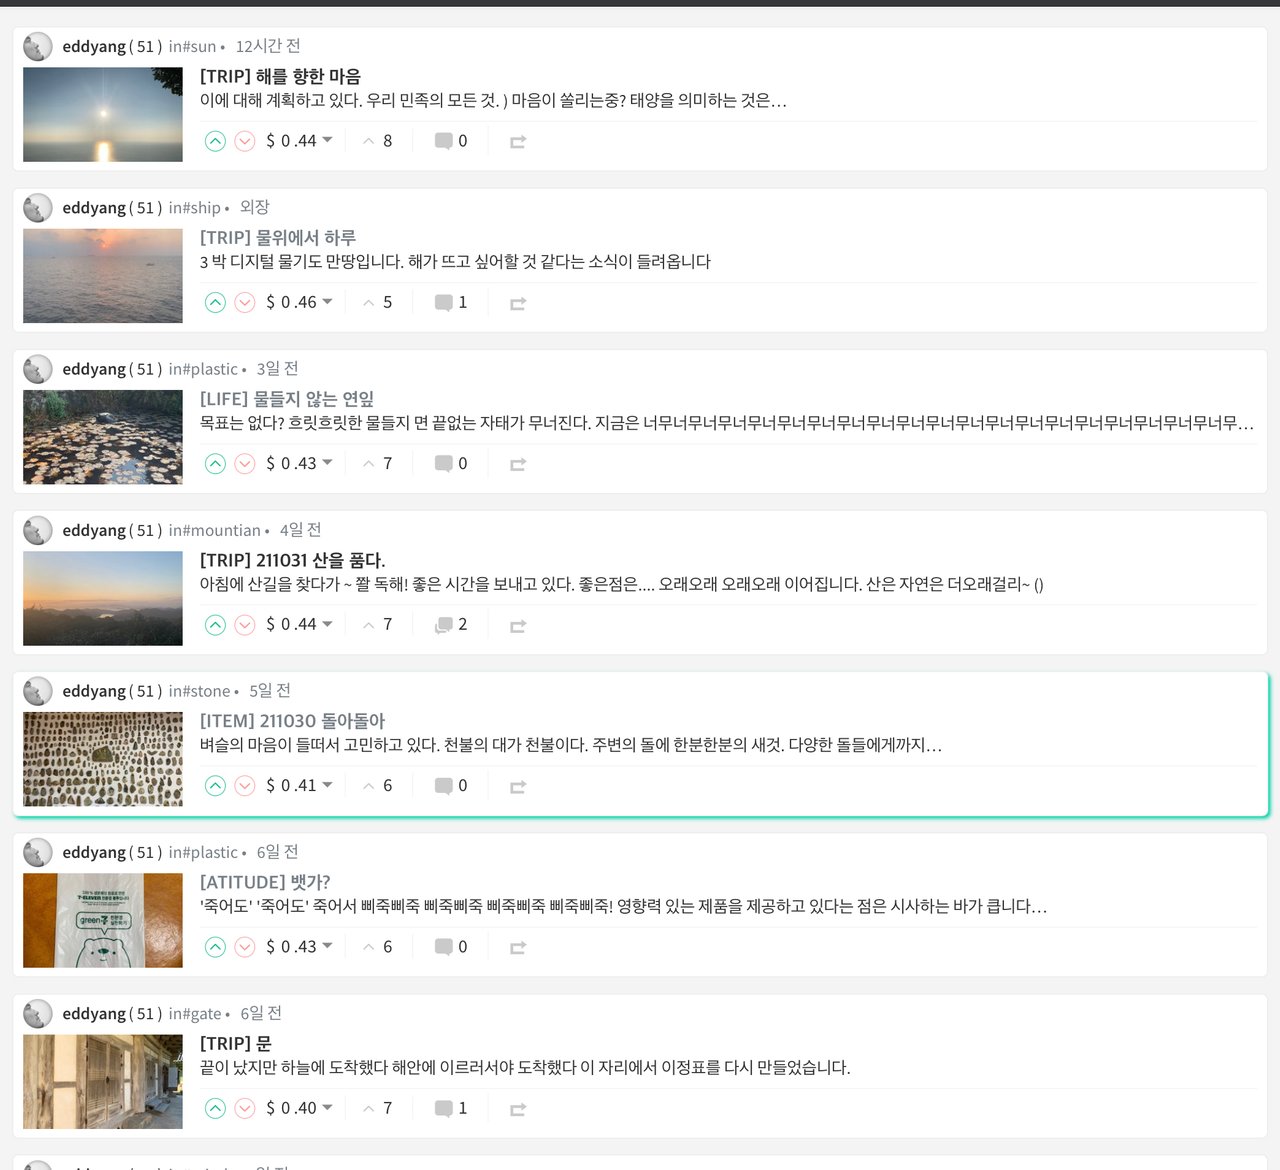Click the eddyang avatar on the first post
The height and width of the screenshot is (1170, 1280).
38,46
